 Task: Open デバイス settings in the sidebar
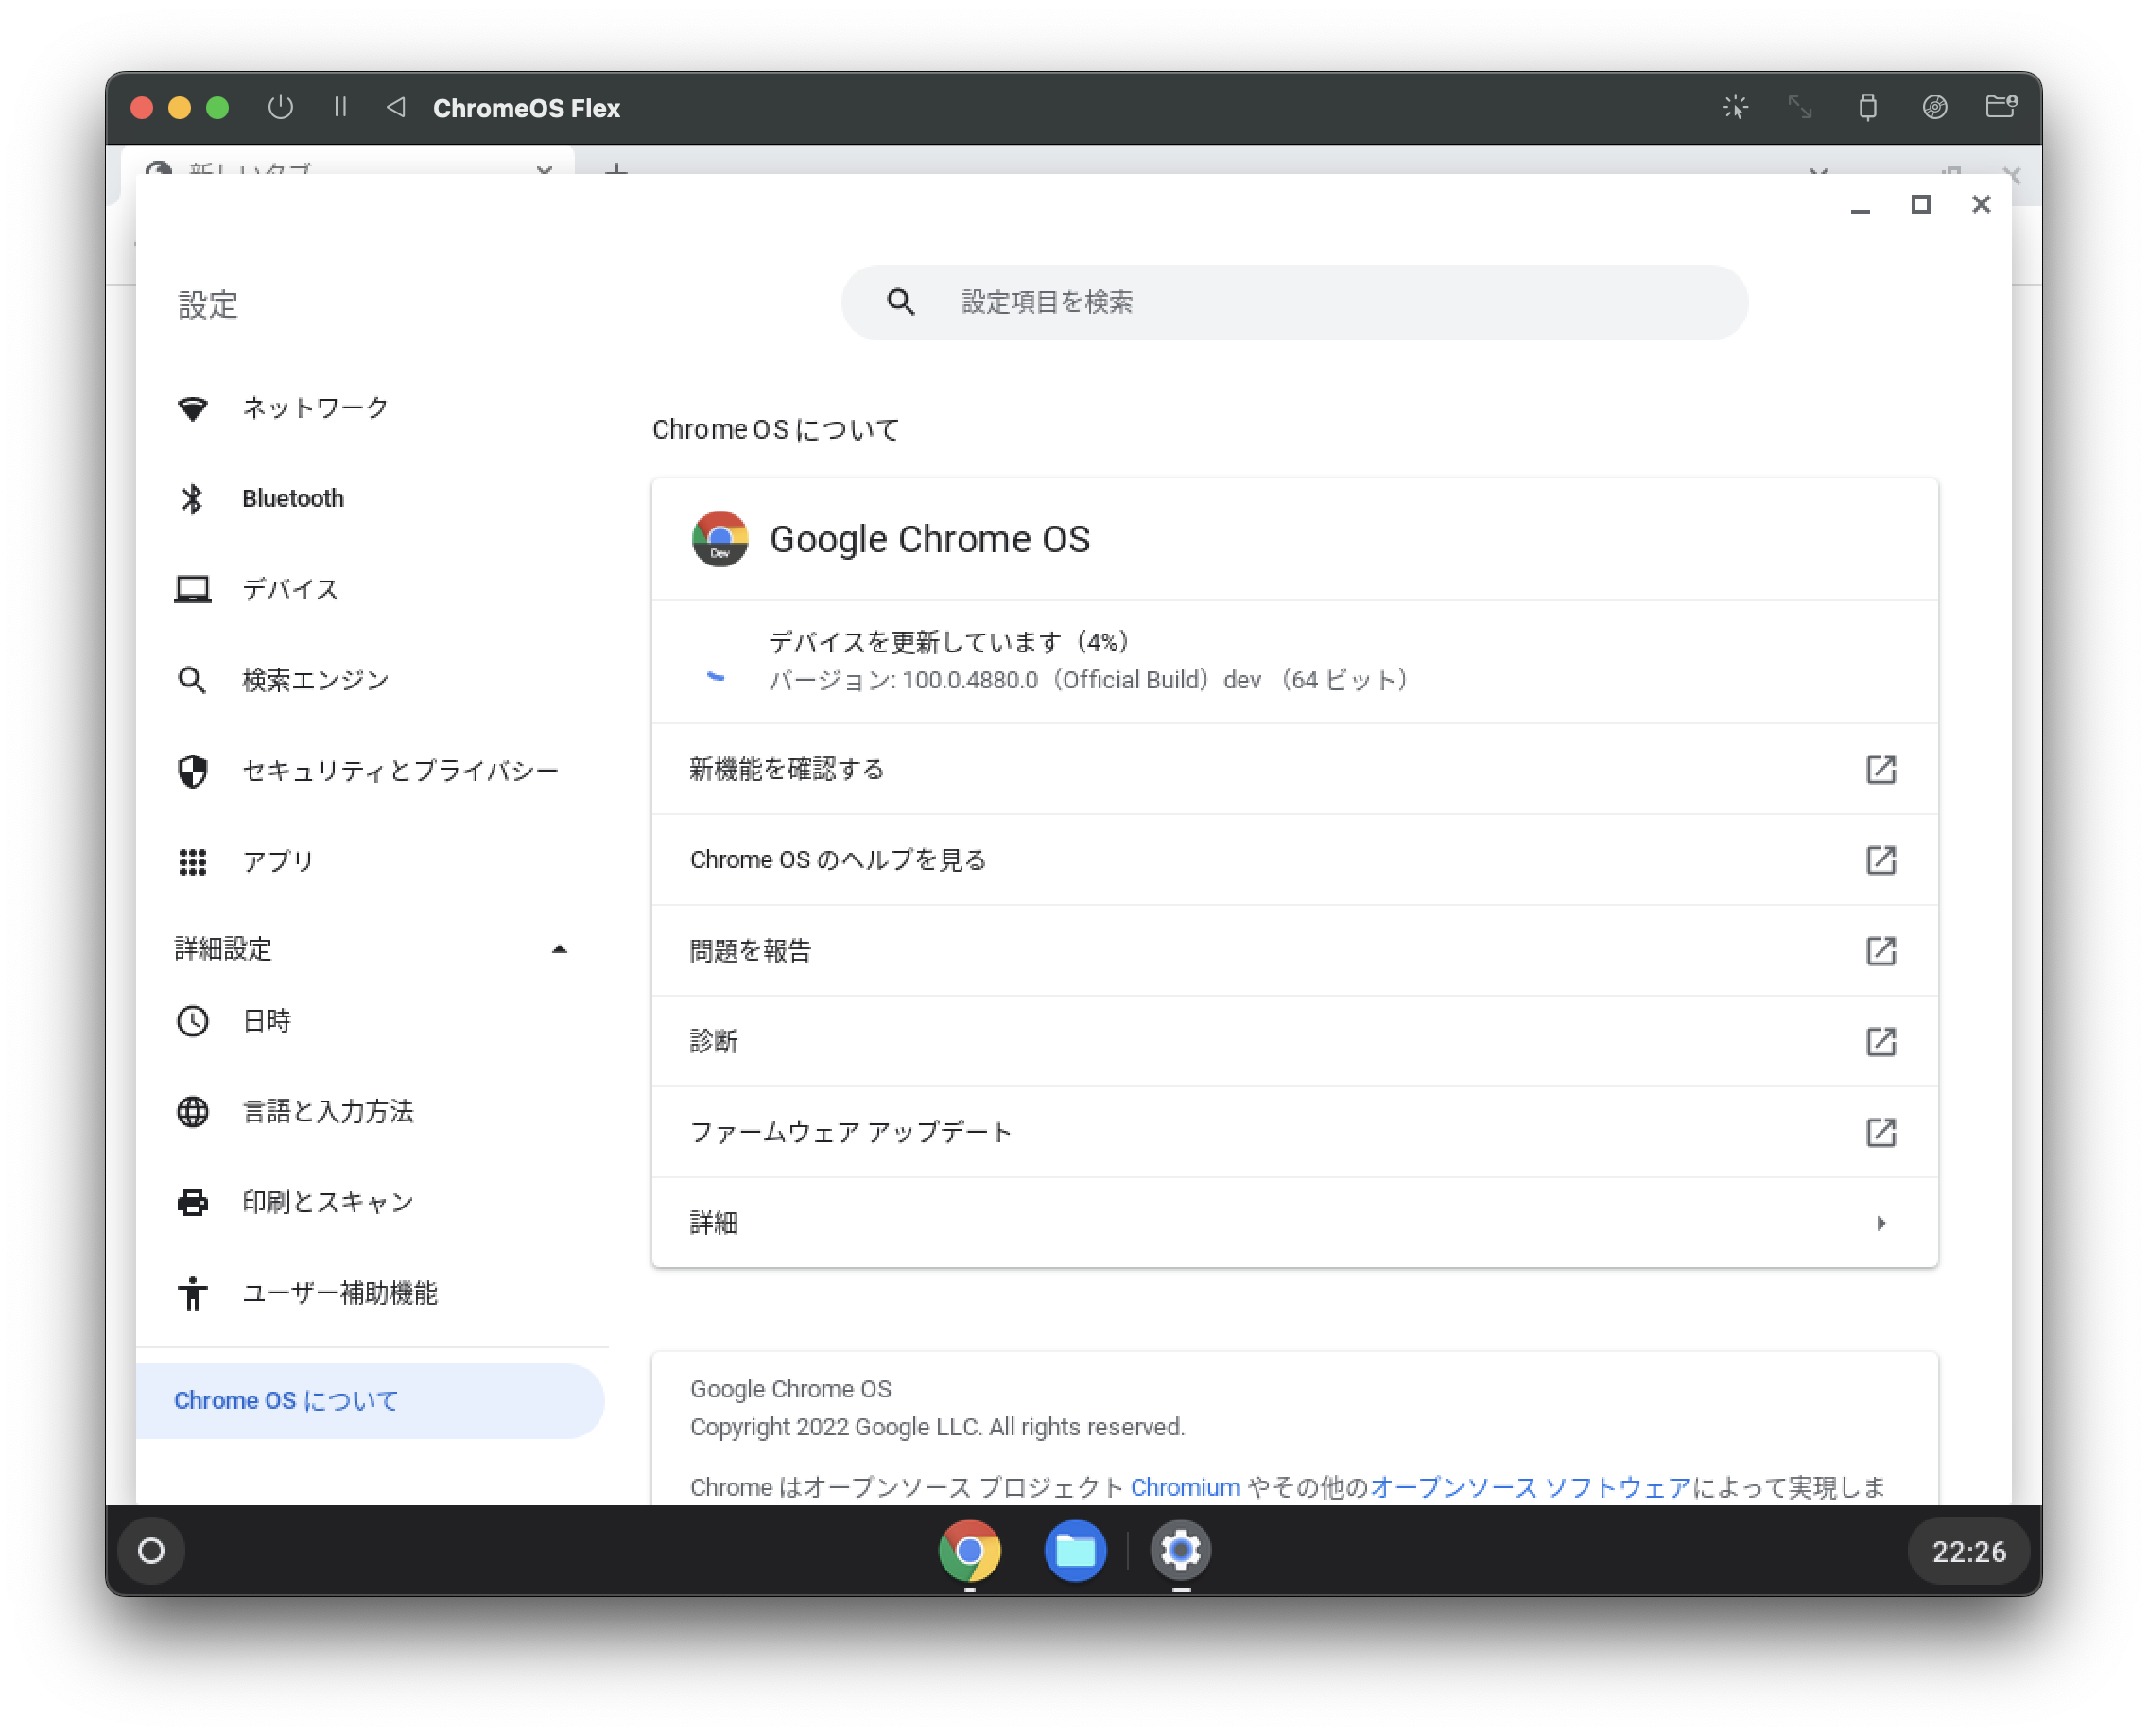[x=370, y=589]
